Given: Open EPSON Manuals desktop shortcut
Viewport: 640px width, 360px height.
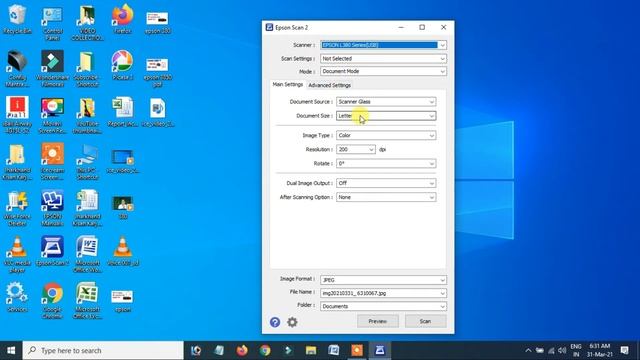Looking at the screenshot, I should pos(52,208).
